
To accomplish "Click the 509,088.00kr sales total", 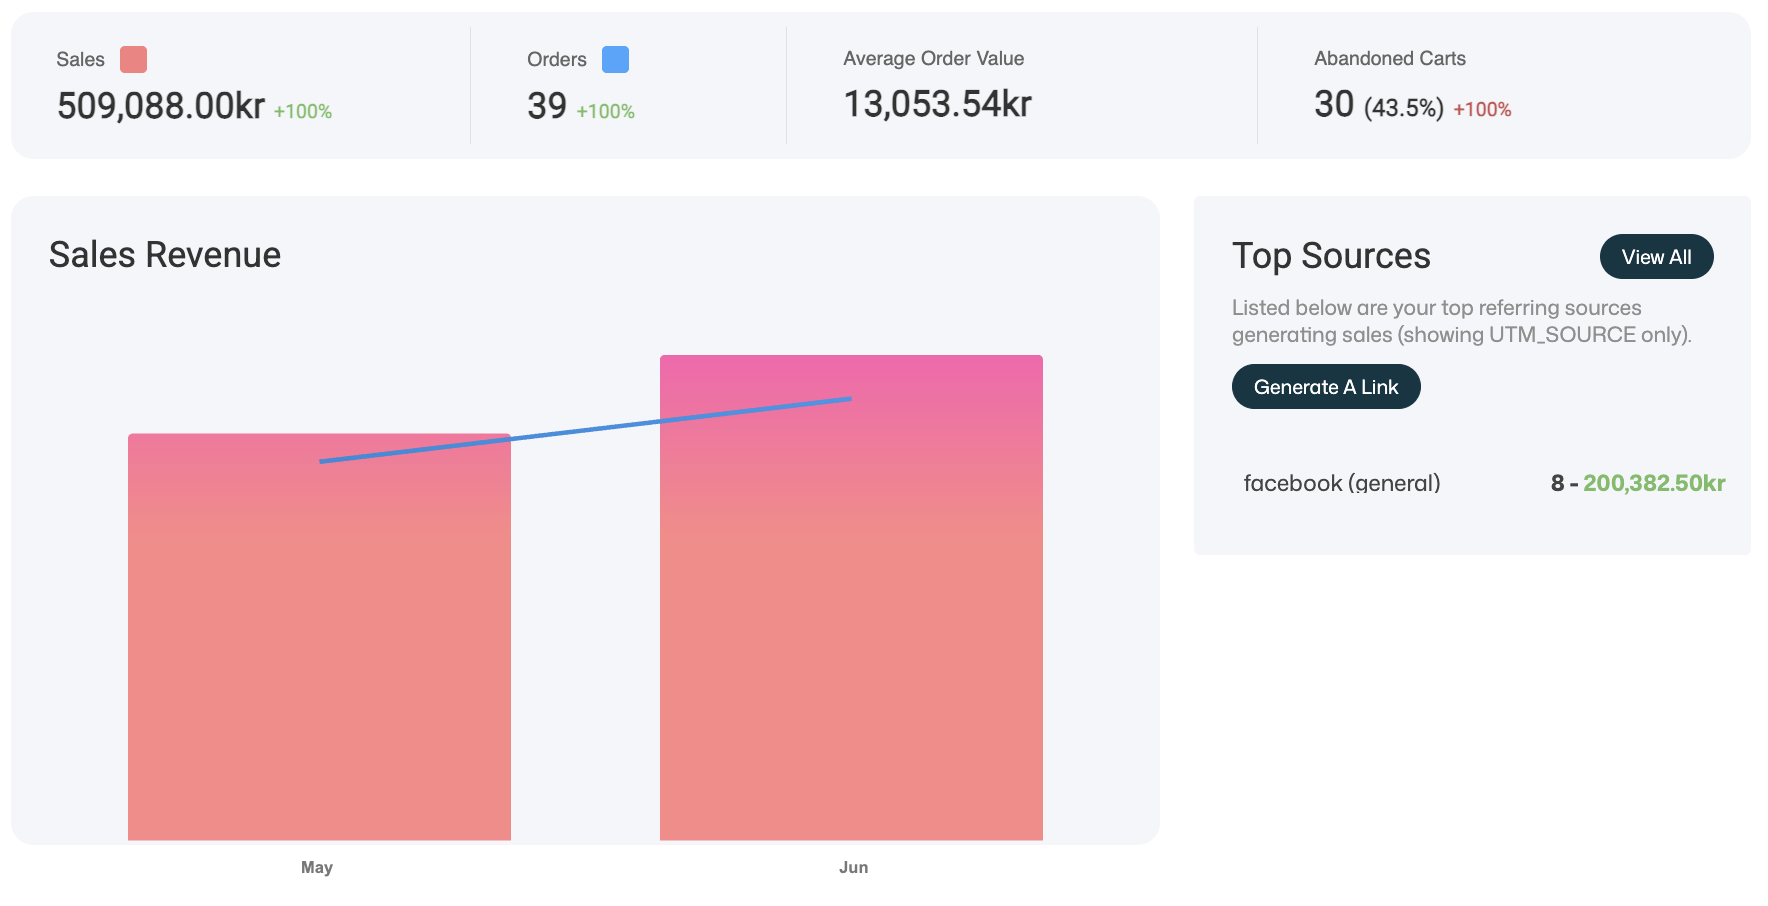I will pos(161,106).
